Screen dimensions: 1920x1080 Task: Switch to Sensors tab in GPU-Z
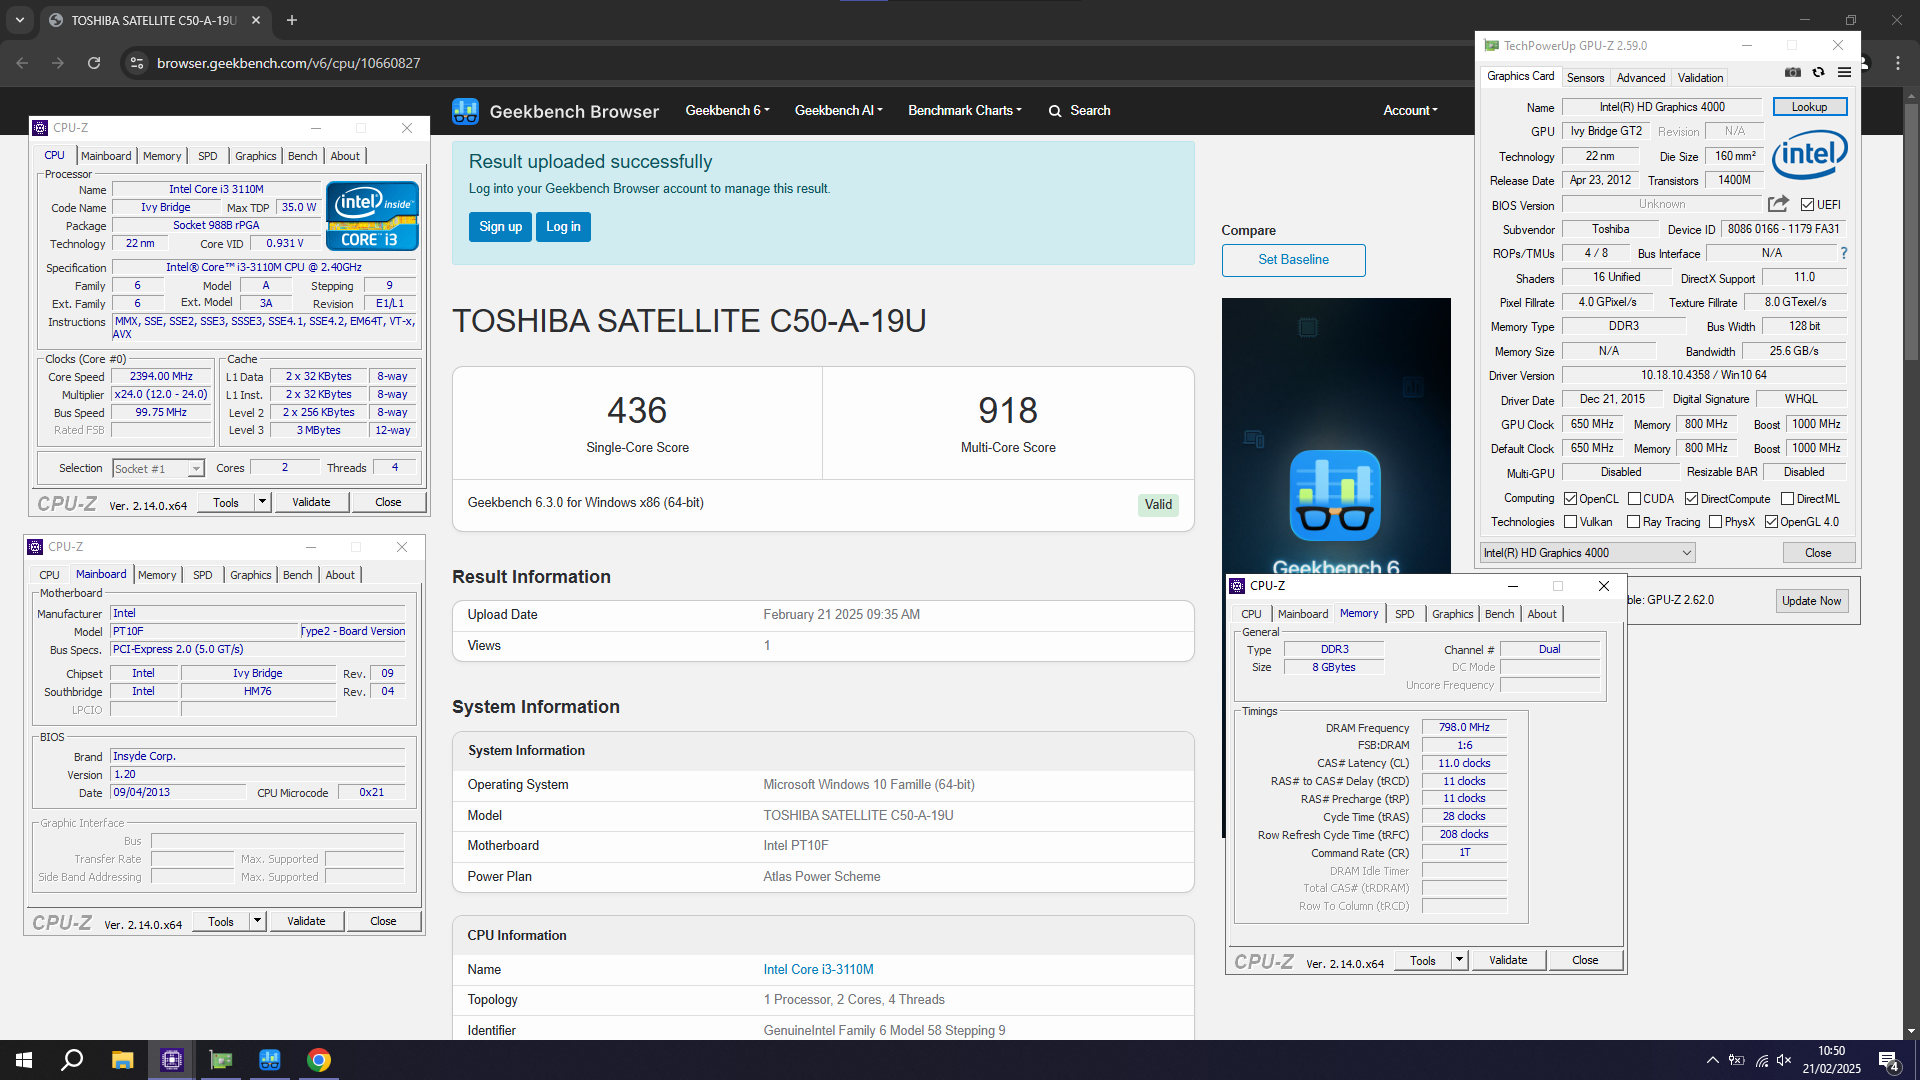(1585, 78)
